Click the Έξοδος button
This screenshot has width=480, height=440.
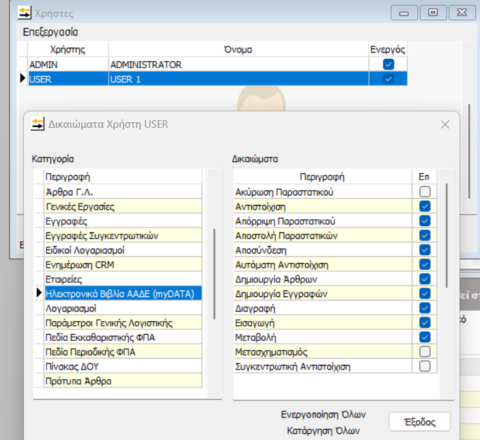pyautogui.click(x=420, y=422)
